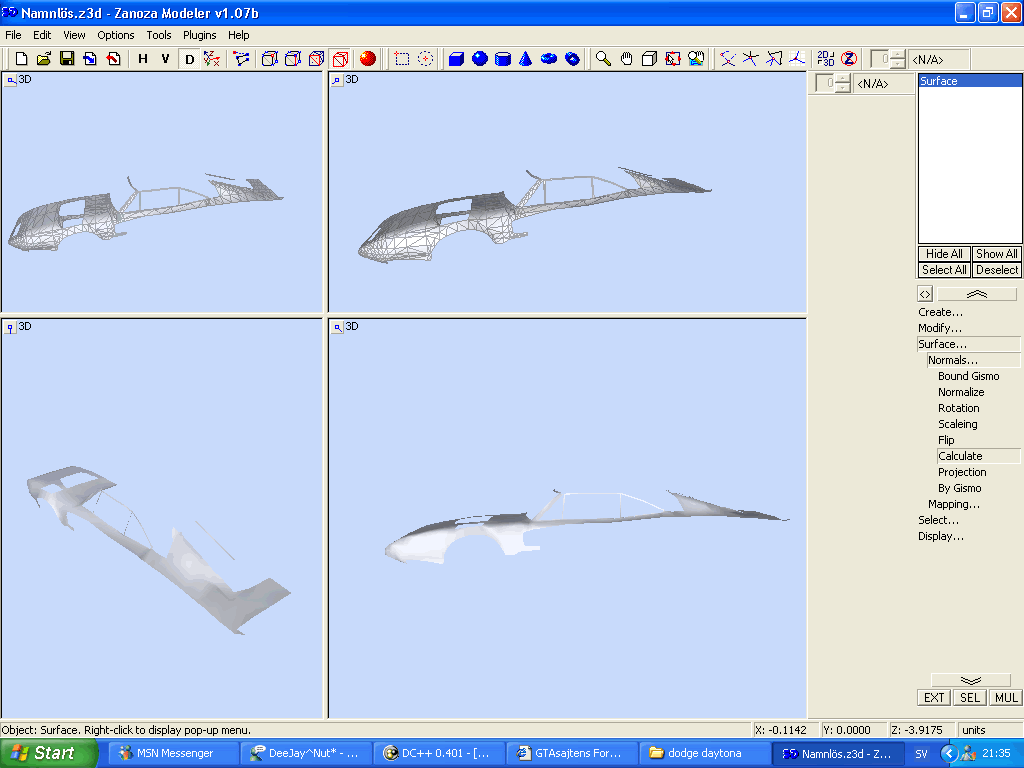This screenshot has width=1024, height=768.
Task: Select the Pan hand tool
Action: tap(626, 59)
